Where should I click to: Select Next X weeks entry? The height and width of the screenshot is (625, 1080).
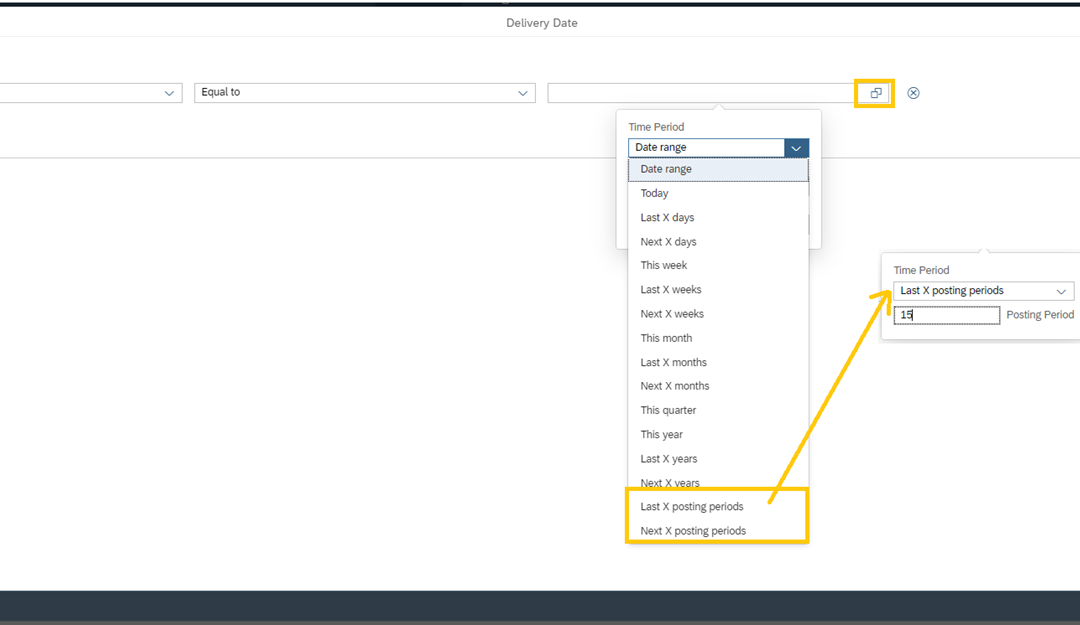pyautogui.click(x=672, y=314)
